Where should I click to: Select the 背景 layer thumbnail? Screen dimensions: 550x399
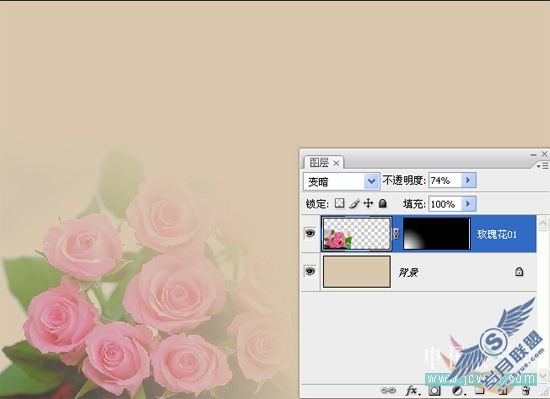(357, 271)
